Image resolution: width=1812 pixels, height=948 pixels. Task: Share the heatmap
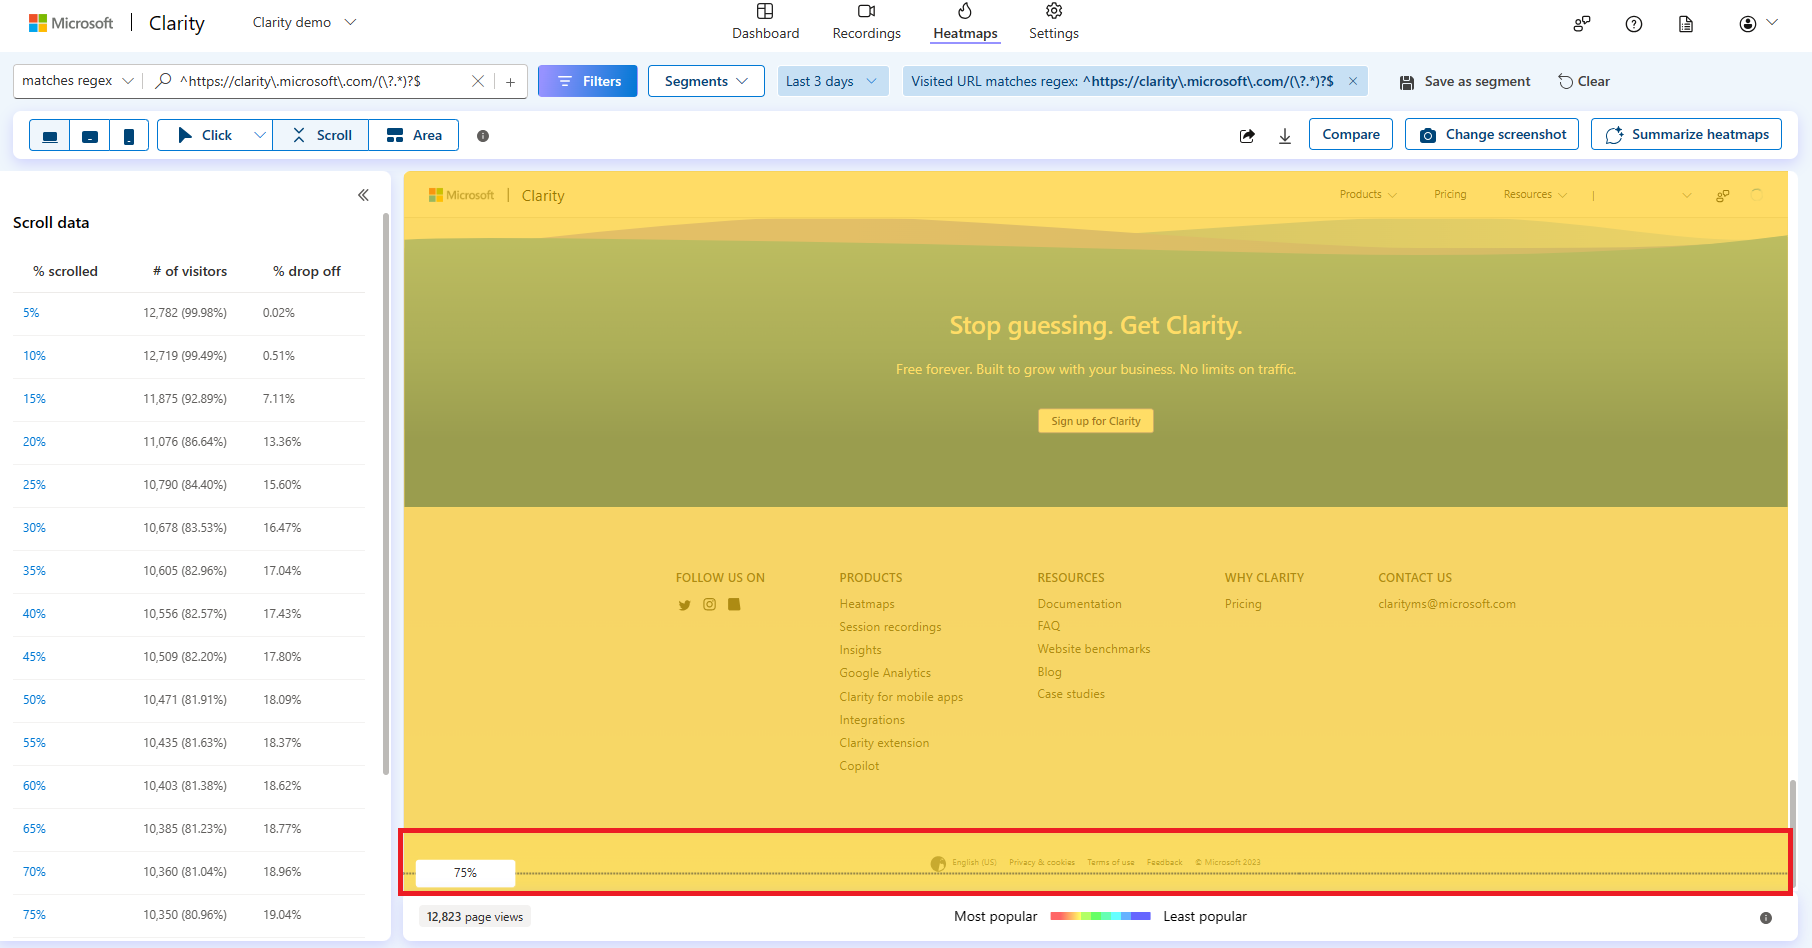click(1247, 136)
